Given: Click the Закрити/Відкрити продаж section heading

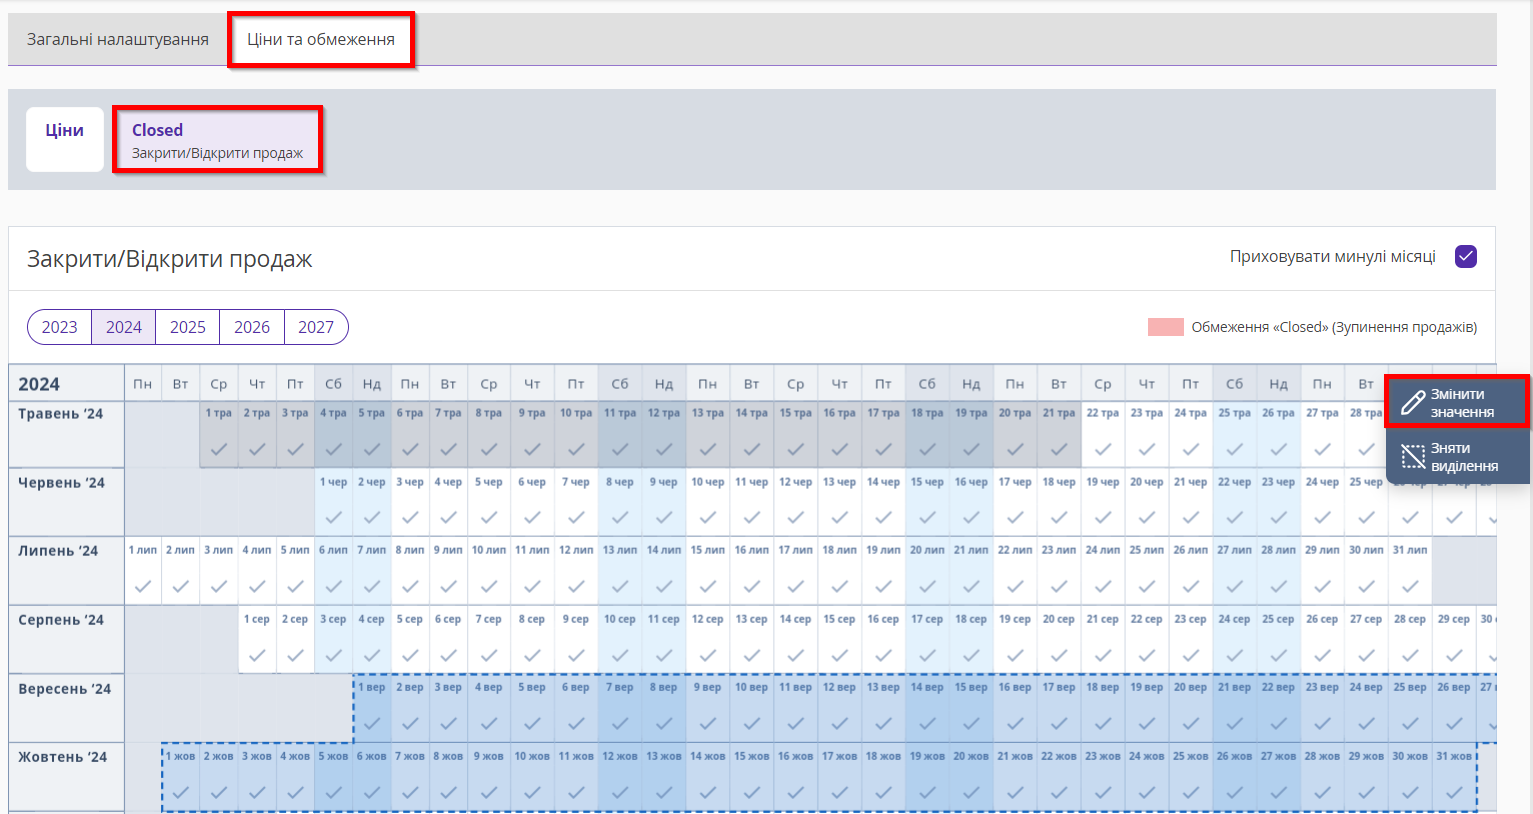Looking at the screenshot, I should point(170,259).
